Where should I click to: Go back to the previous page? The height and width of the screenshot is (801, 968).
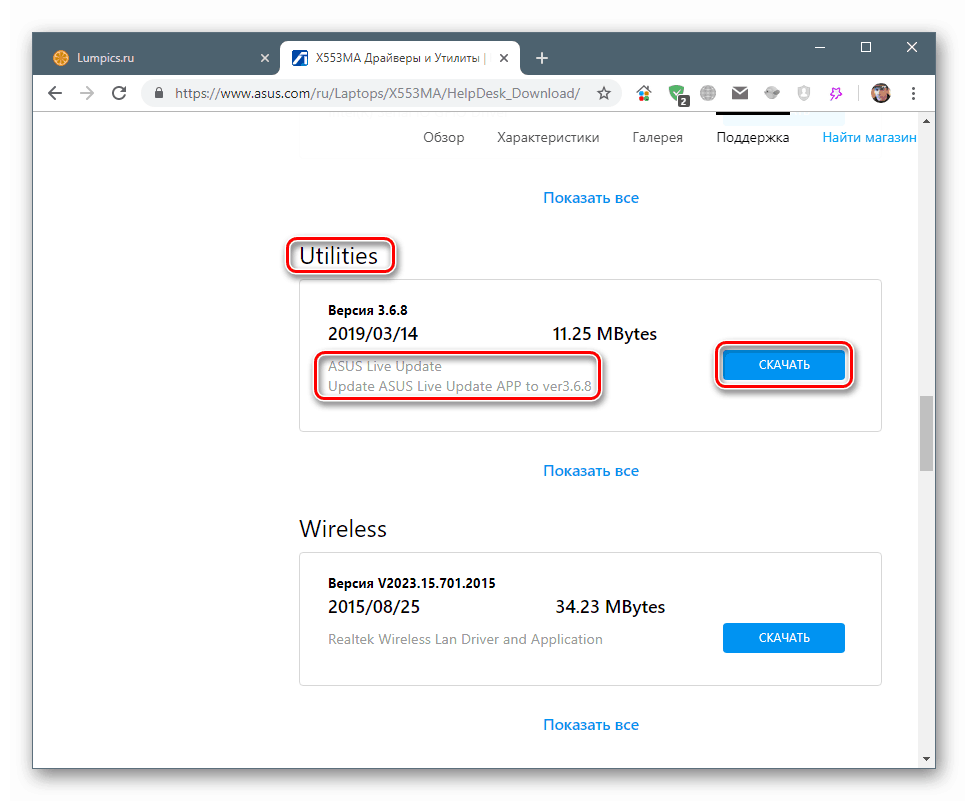pyautogui.click(x=55, y=92)
